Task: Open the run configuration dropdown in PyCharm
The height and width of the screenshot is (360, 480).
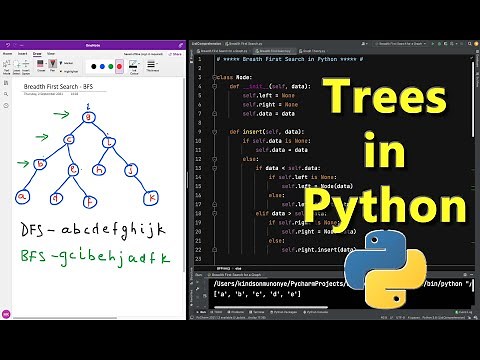Action: click(400, 44)
